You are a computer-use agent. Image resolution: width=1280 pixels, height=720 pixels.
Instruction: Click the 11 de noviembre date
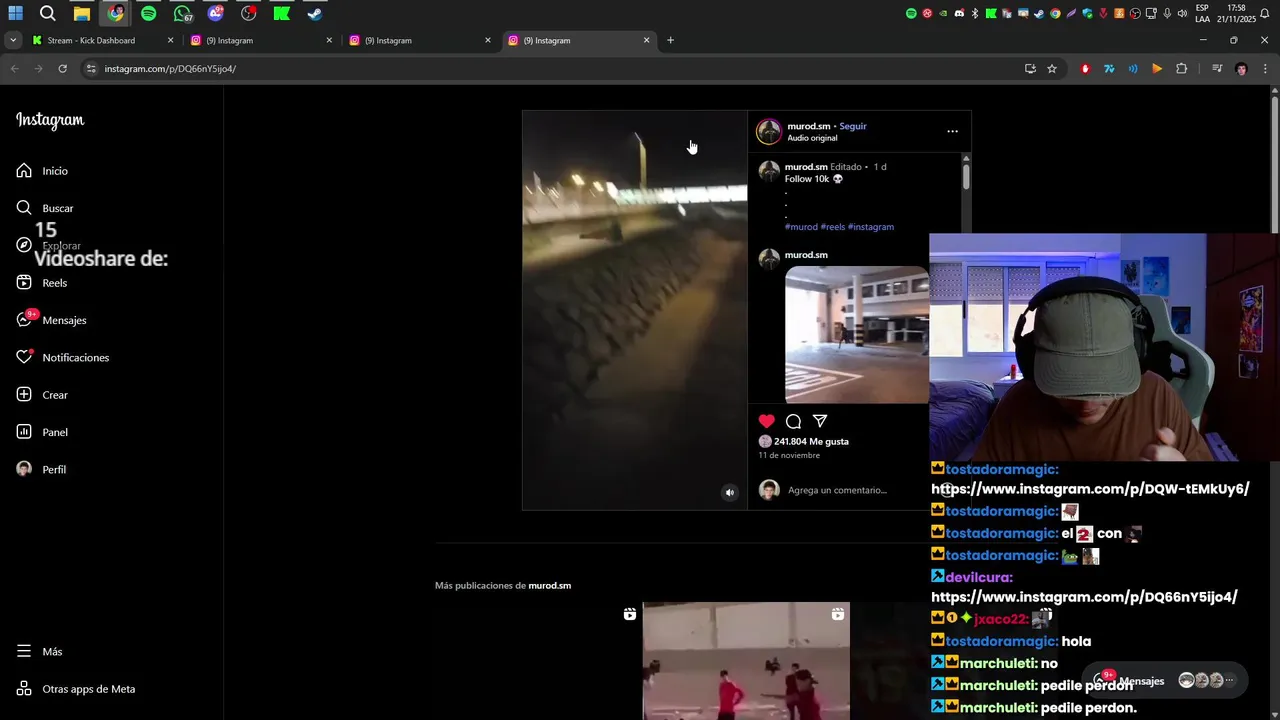[x=789, y=455]
